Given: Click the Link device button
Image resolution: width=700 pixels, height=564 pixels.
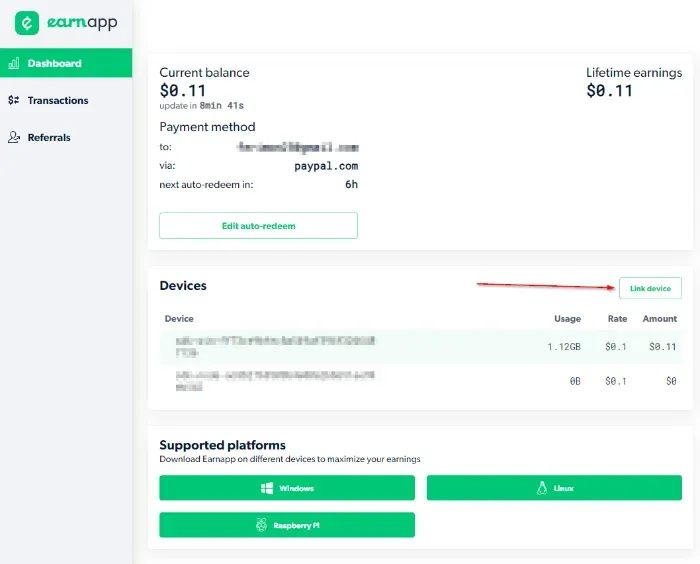Looking at the screenshot, I should point(650,288).
